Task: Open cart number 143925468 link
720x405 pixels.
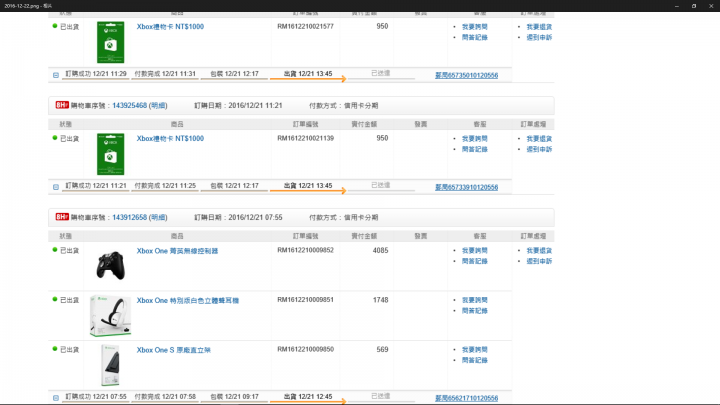Action: [129, 106]
